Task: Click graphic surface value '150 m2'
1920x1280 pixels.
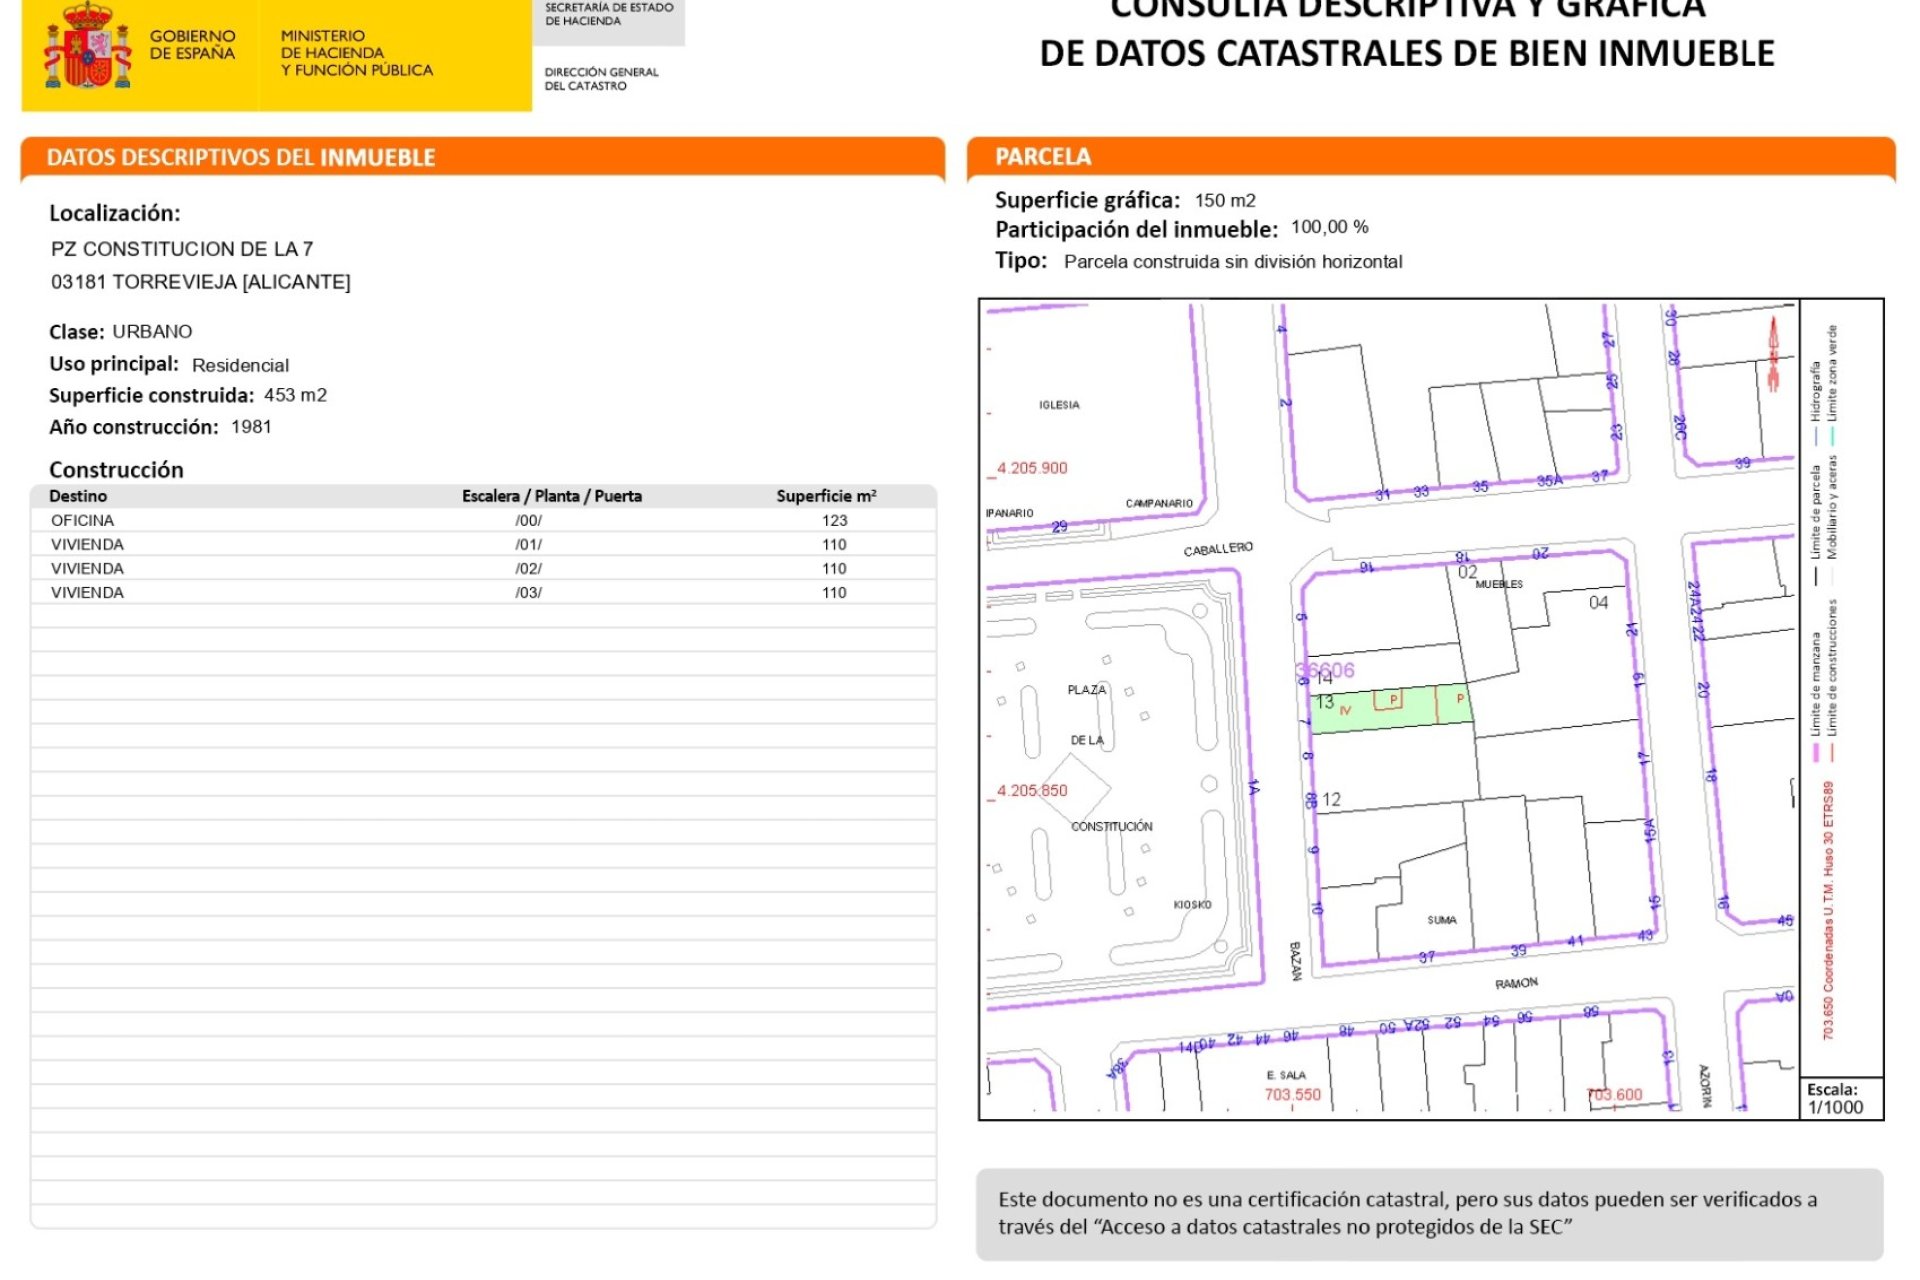Action: point(1225,200)
